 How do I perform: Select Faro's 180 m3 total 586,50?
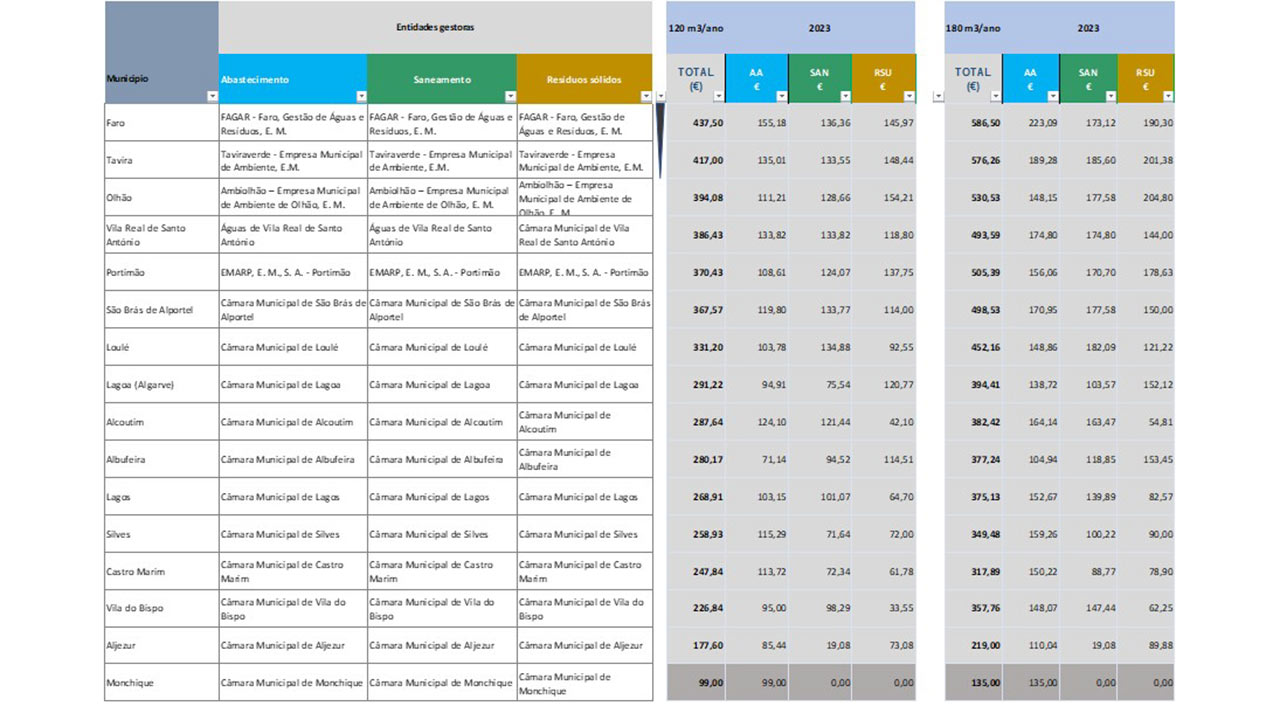[974, 123]
